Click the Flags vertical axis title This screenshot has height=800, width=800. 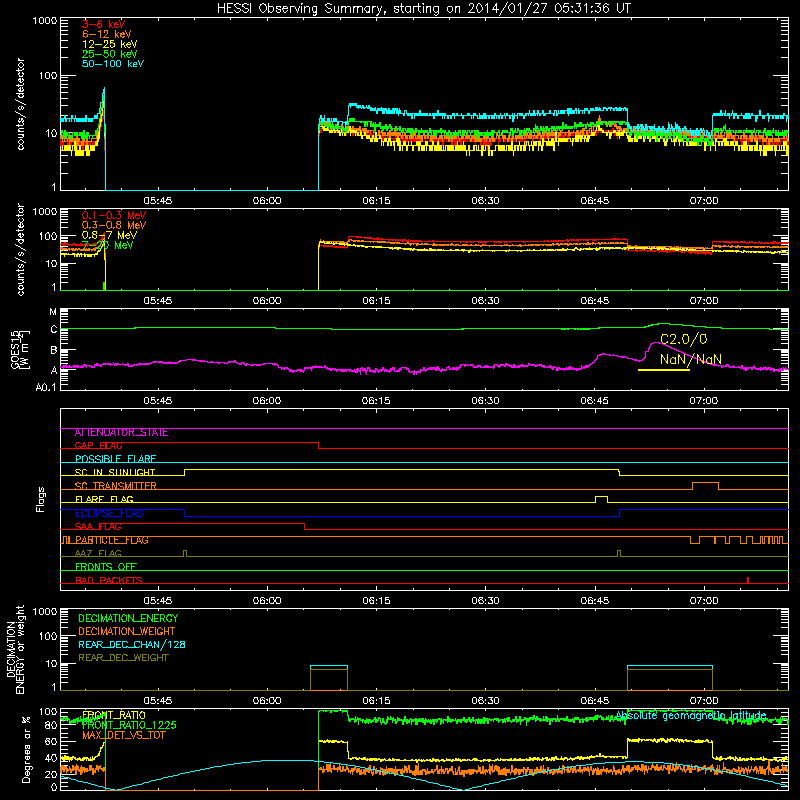41,499
